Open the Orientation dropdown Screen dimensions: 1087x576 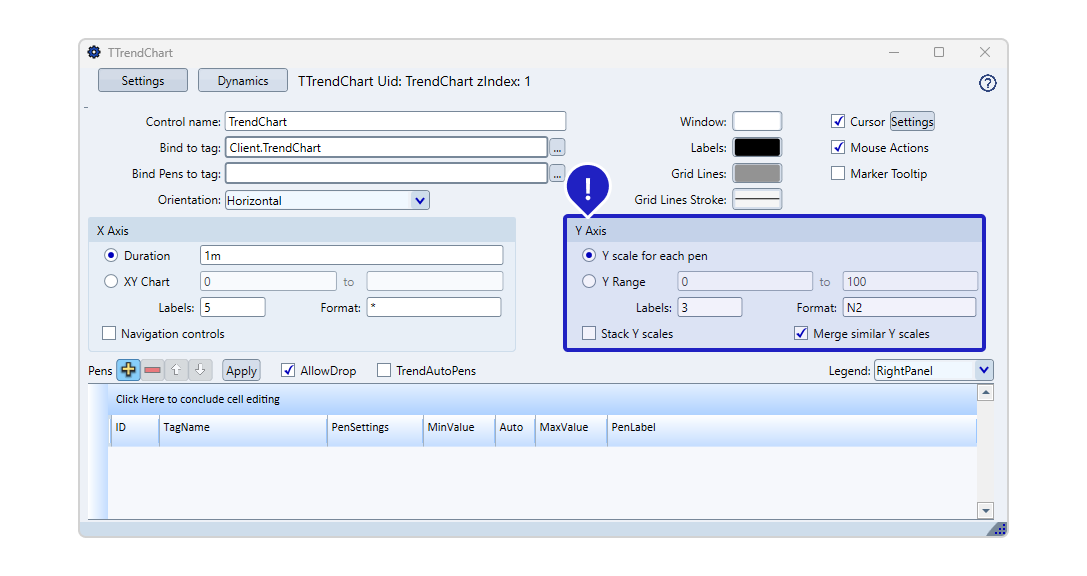coord(419,200)
